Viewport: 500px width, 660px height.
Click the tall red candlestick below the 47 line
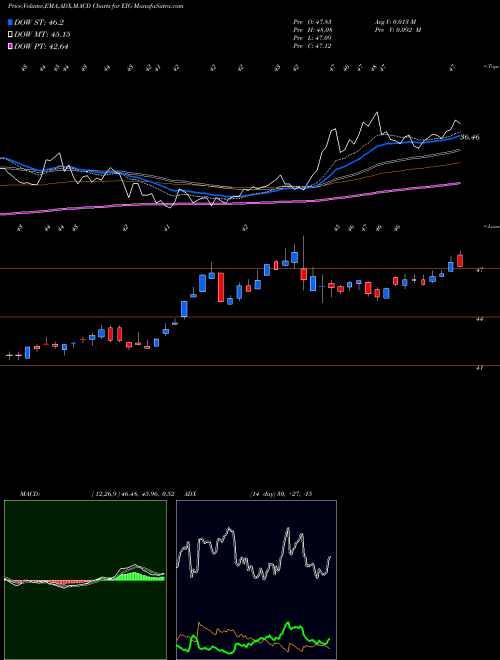tap(221, 287)
